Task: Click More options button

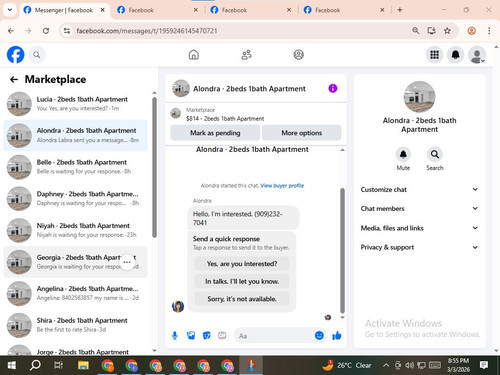Action: pyautogui.click(x=302, y=133)
